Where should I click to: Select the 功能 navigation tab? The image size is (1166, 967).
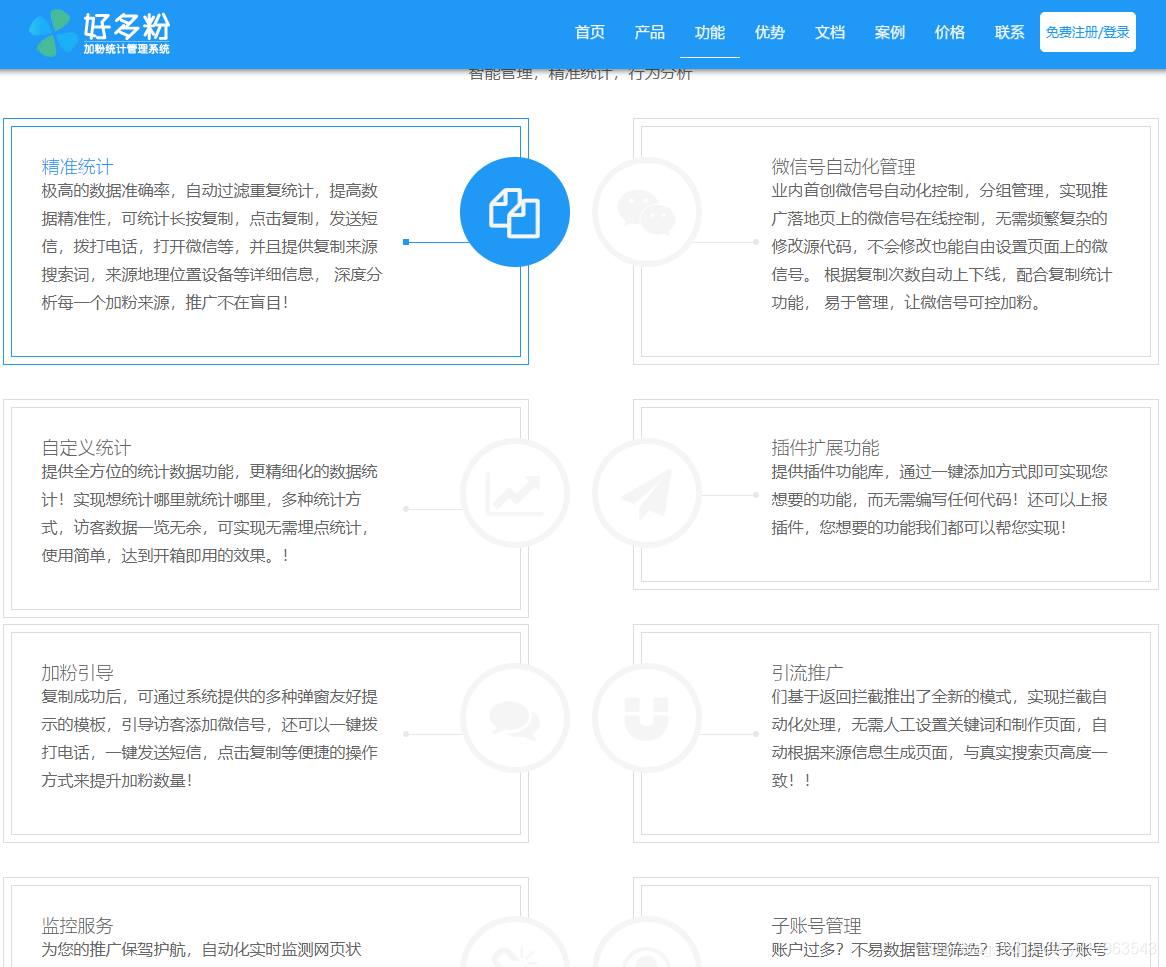[x=709, y=33]
